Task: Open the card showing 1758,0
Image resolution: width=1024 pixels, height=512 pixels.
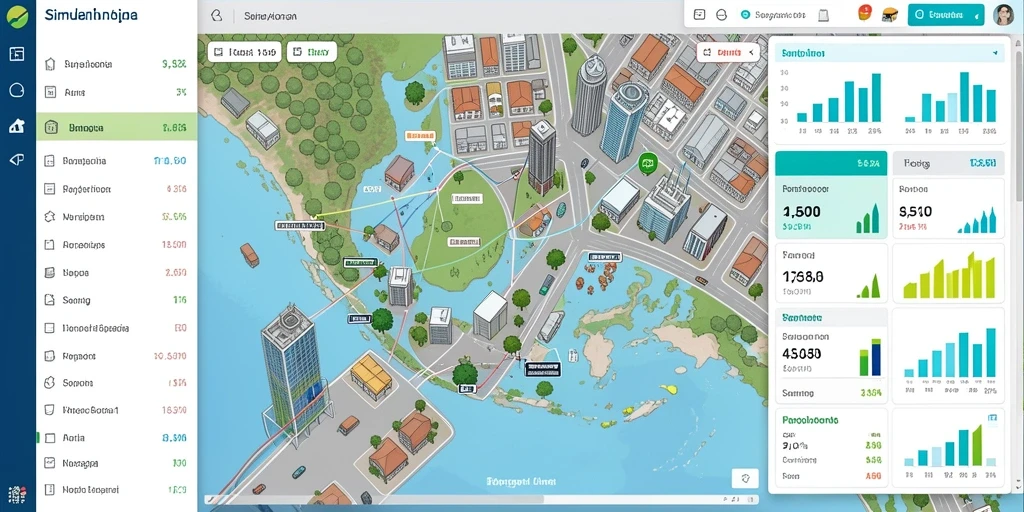Action: (x=831, y=274)
